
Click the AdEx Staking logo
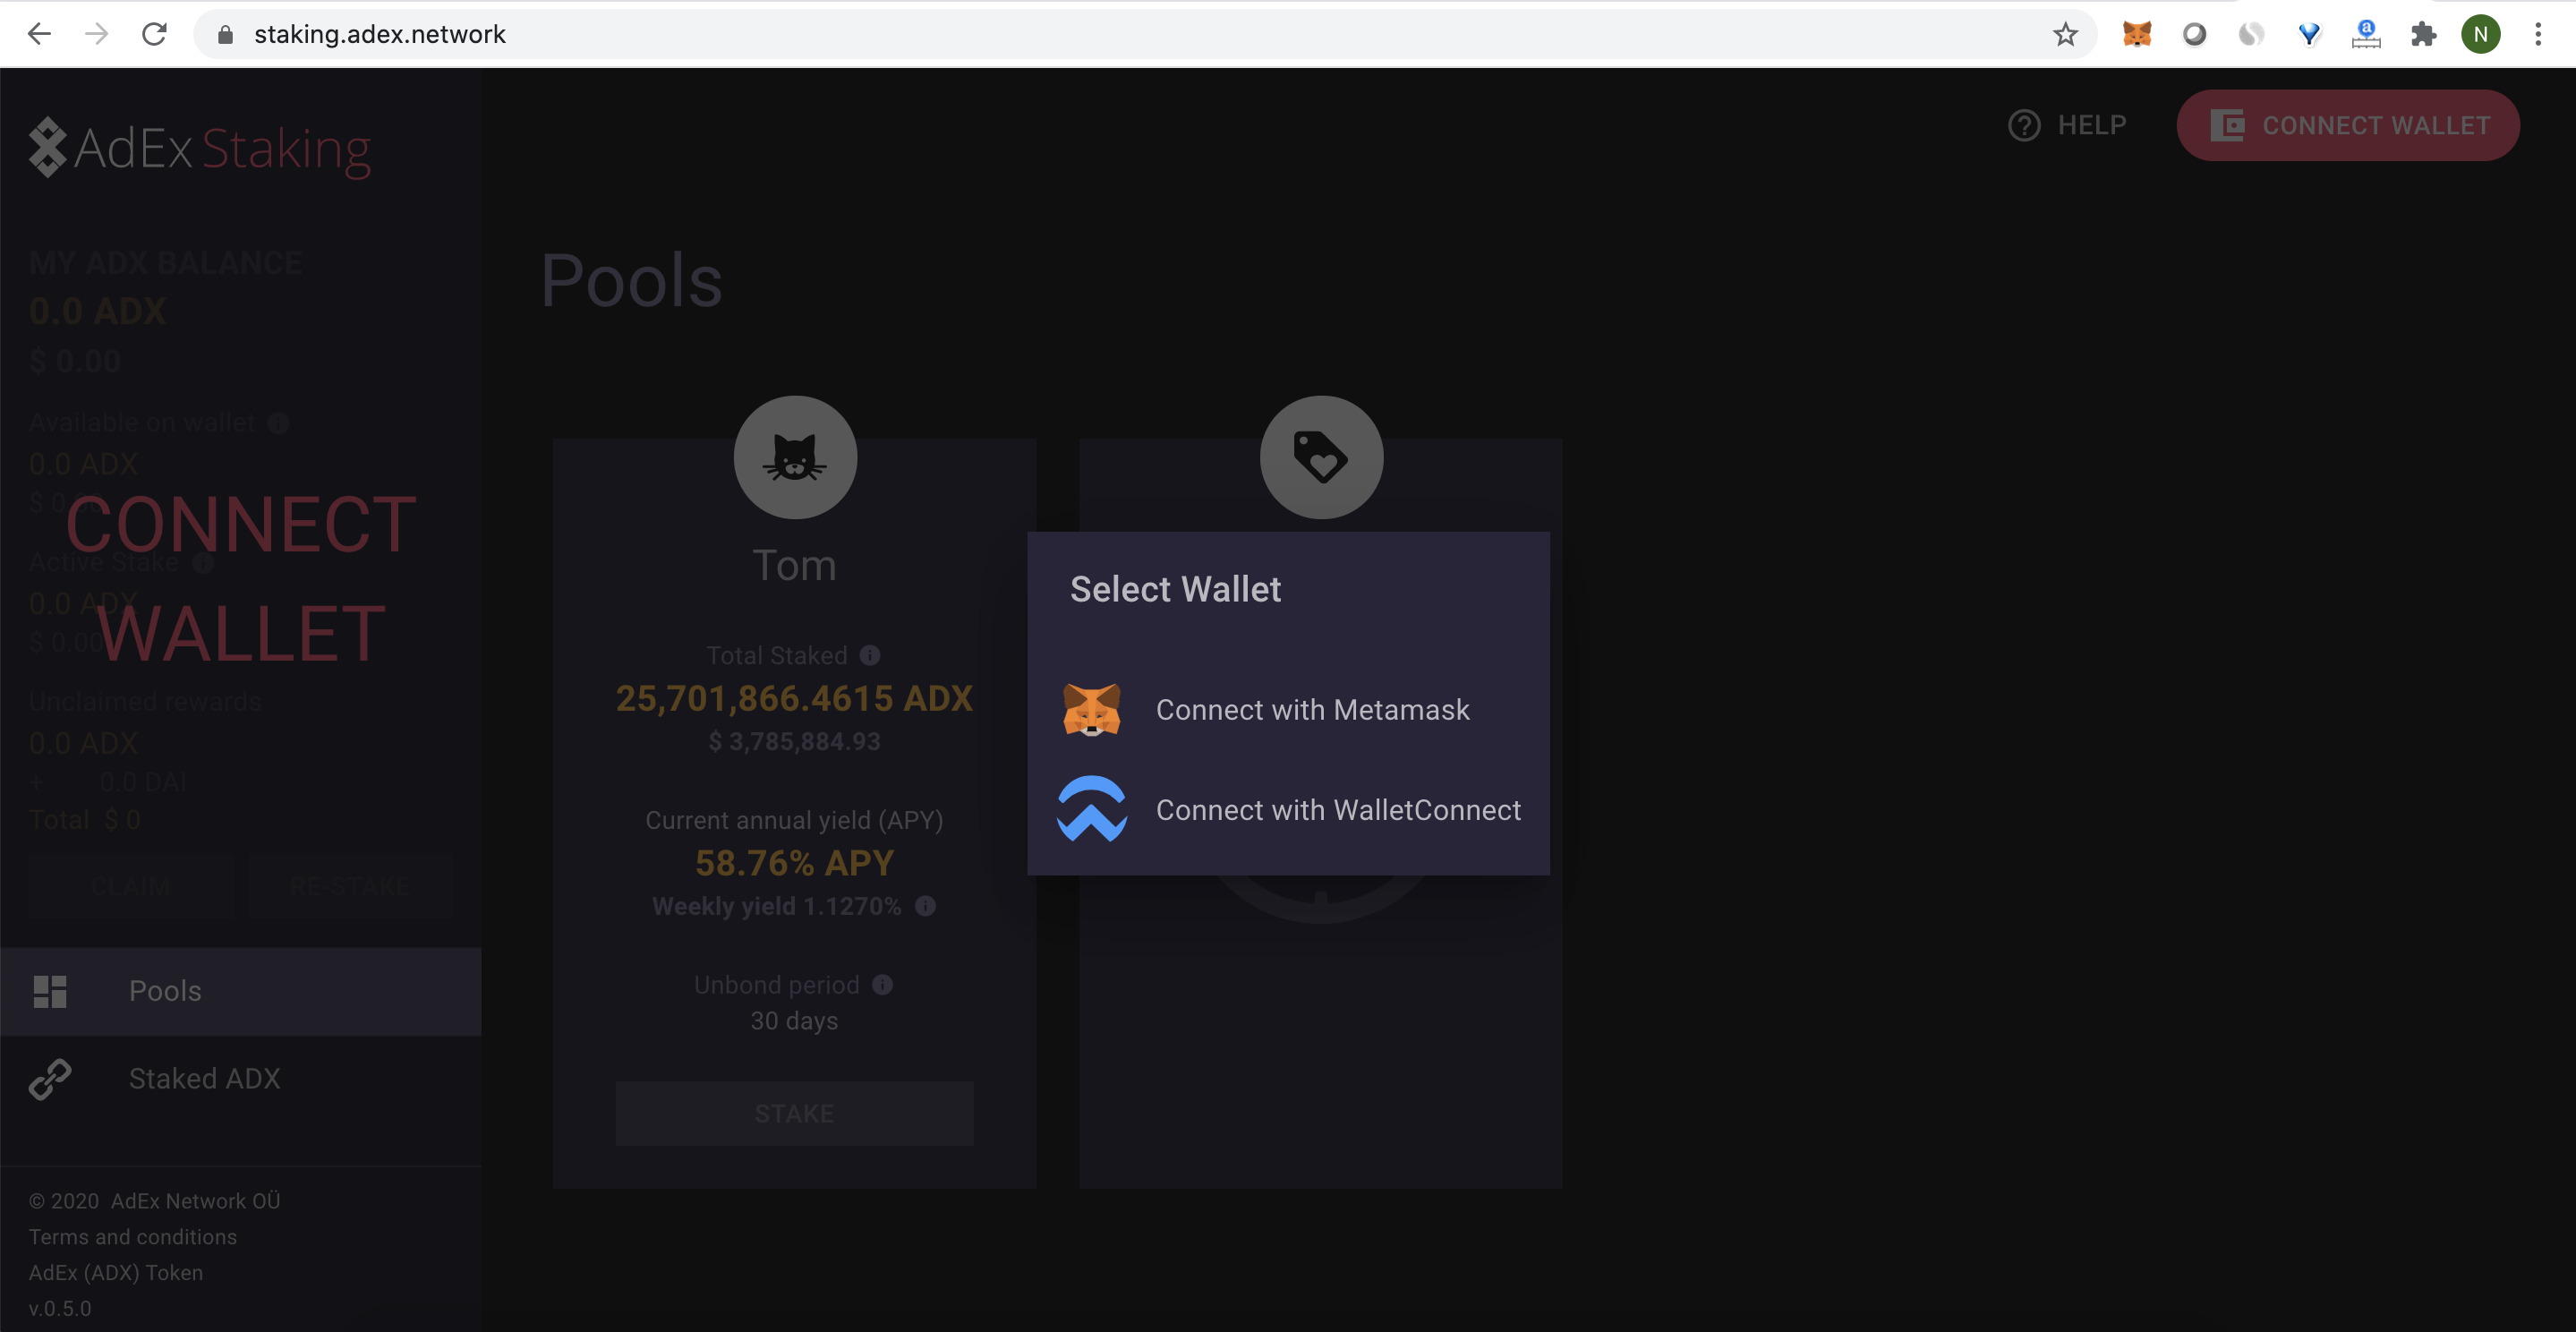pos(200,148)
